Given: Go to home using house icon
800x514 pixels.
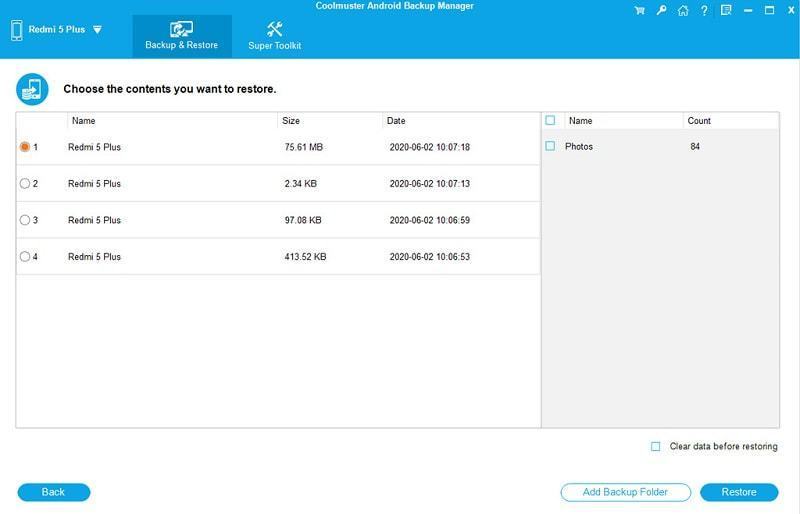Looking at the screenshot, I should click(682, 11).
